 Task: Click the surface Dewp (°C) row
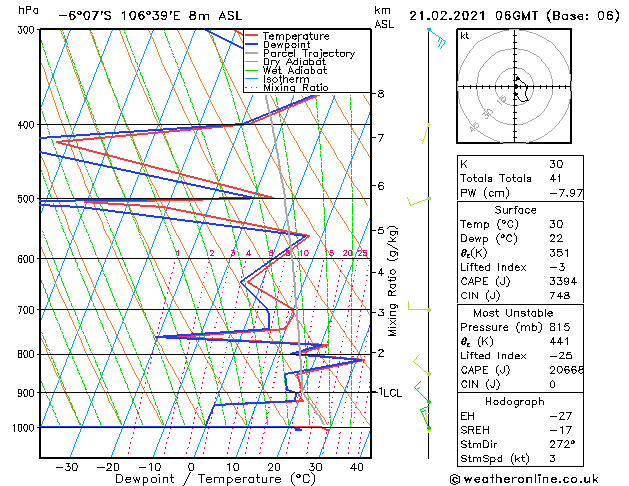pyautogui.click(x=520, y=239)
